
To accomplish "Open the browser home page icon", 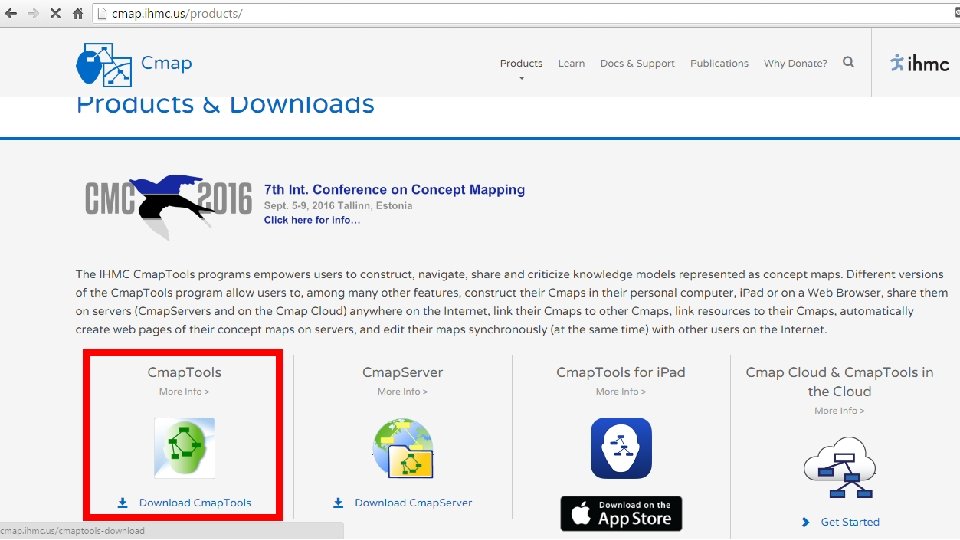I will 78,13.
